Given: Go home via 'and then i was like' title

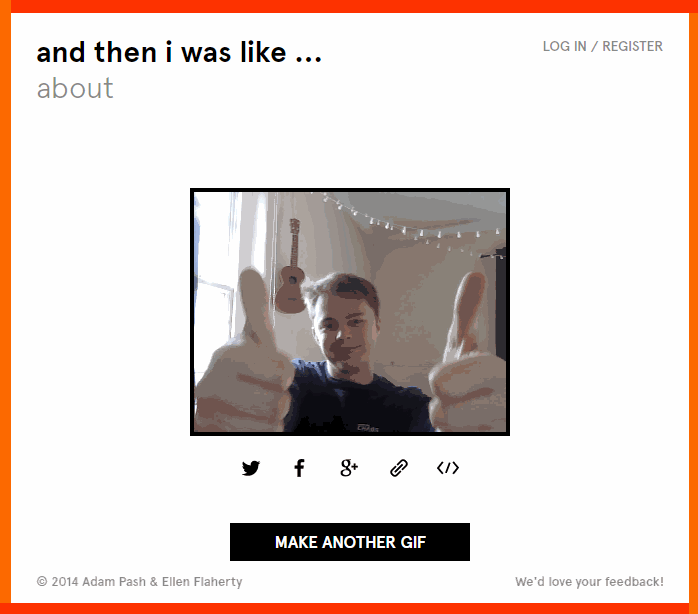Looking at the screenshot, I should click(x=179, y=53).
